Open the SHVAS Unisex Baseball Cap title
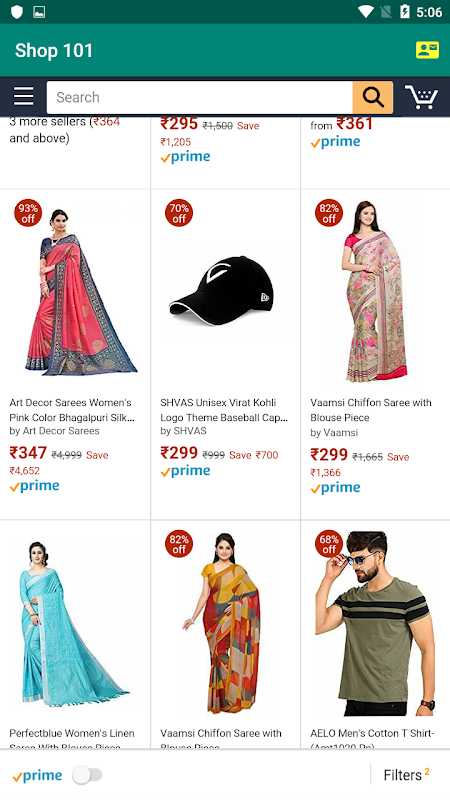The height and width of the screenshot is (800, 450). point(224,410)
